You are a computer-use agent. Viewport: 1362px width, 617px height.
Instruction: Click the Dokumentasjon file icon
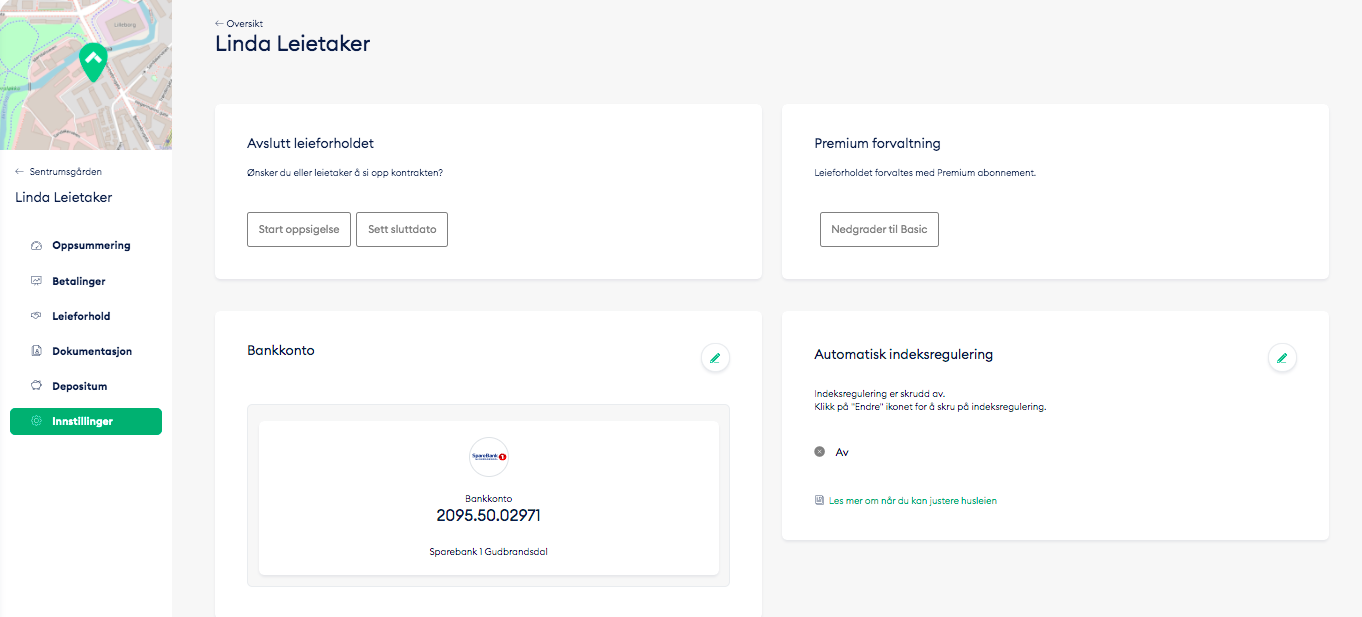(37, 351)
